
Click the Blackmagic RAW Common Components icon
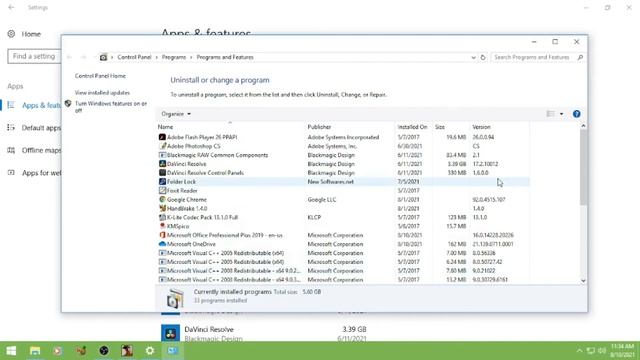162,155
